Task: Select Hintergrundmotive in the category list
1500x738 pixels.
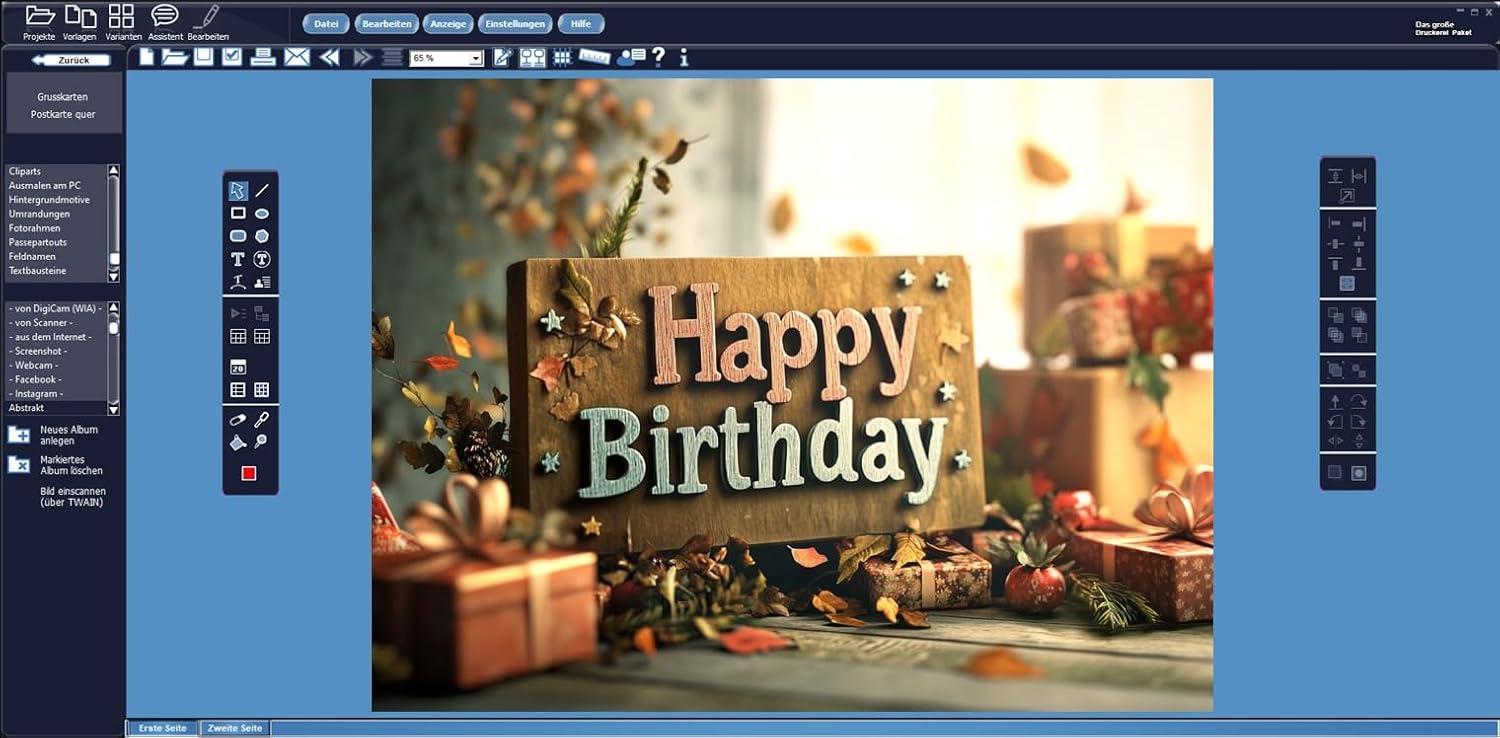Action: (x=49, y=200)
